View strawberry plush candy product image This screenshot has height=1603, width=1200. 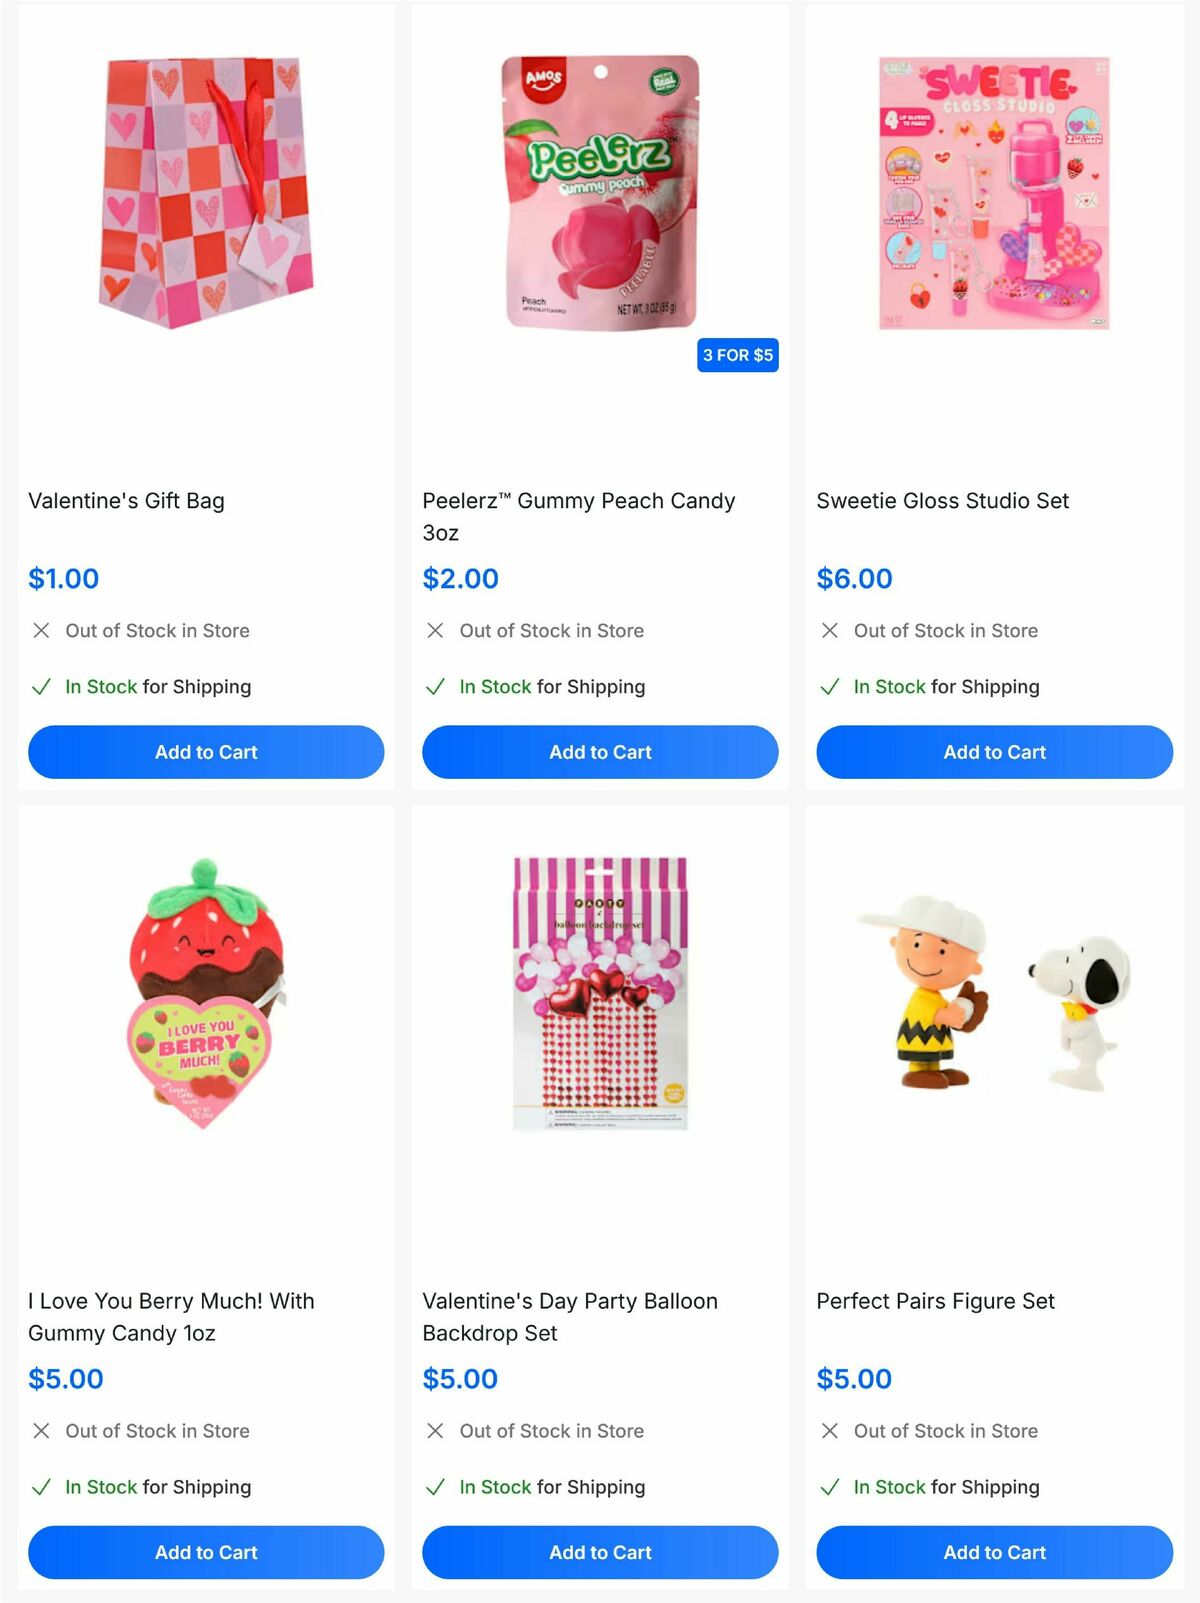(x=206, y=993)
